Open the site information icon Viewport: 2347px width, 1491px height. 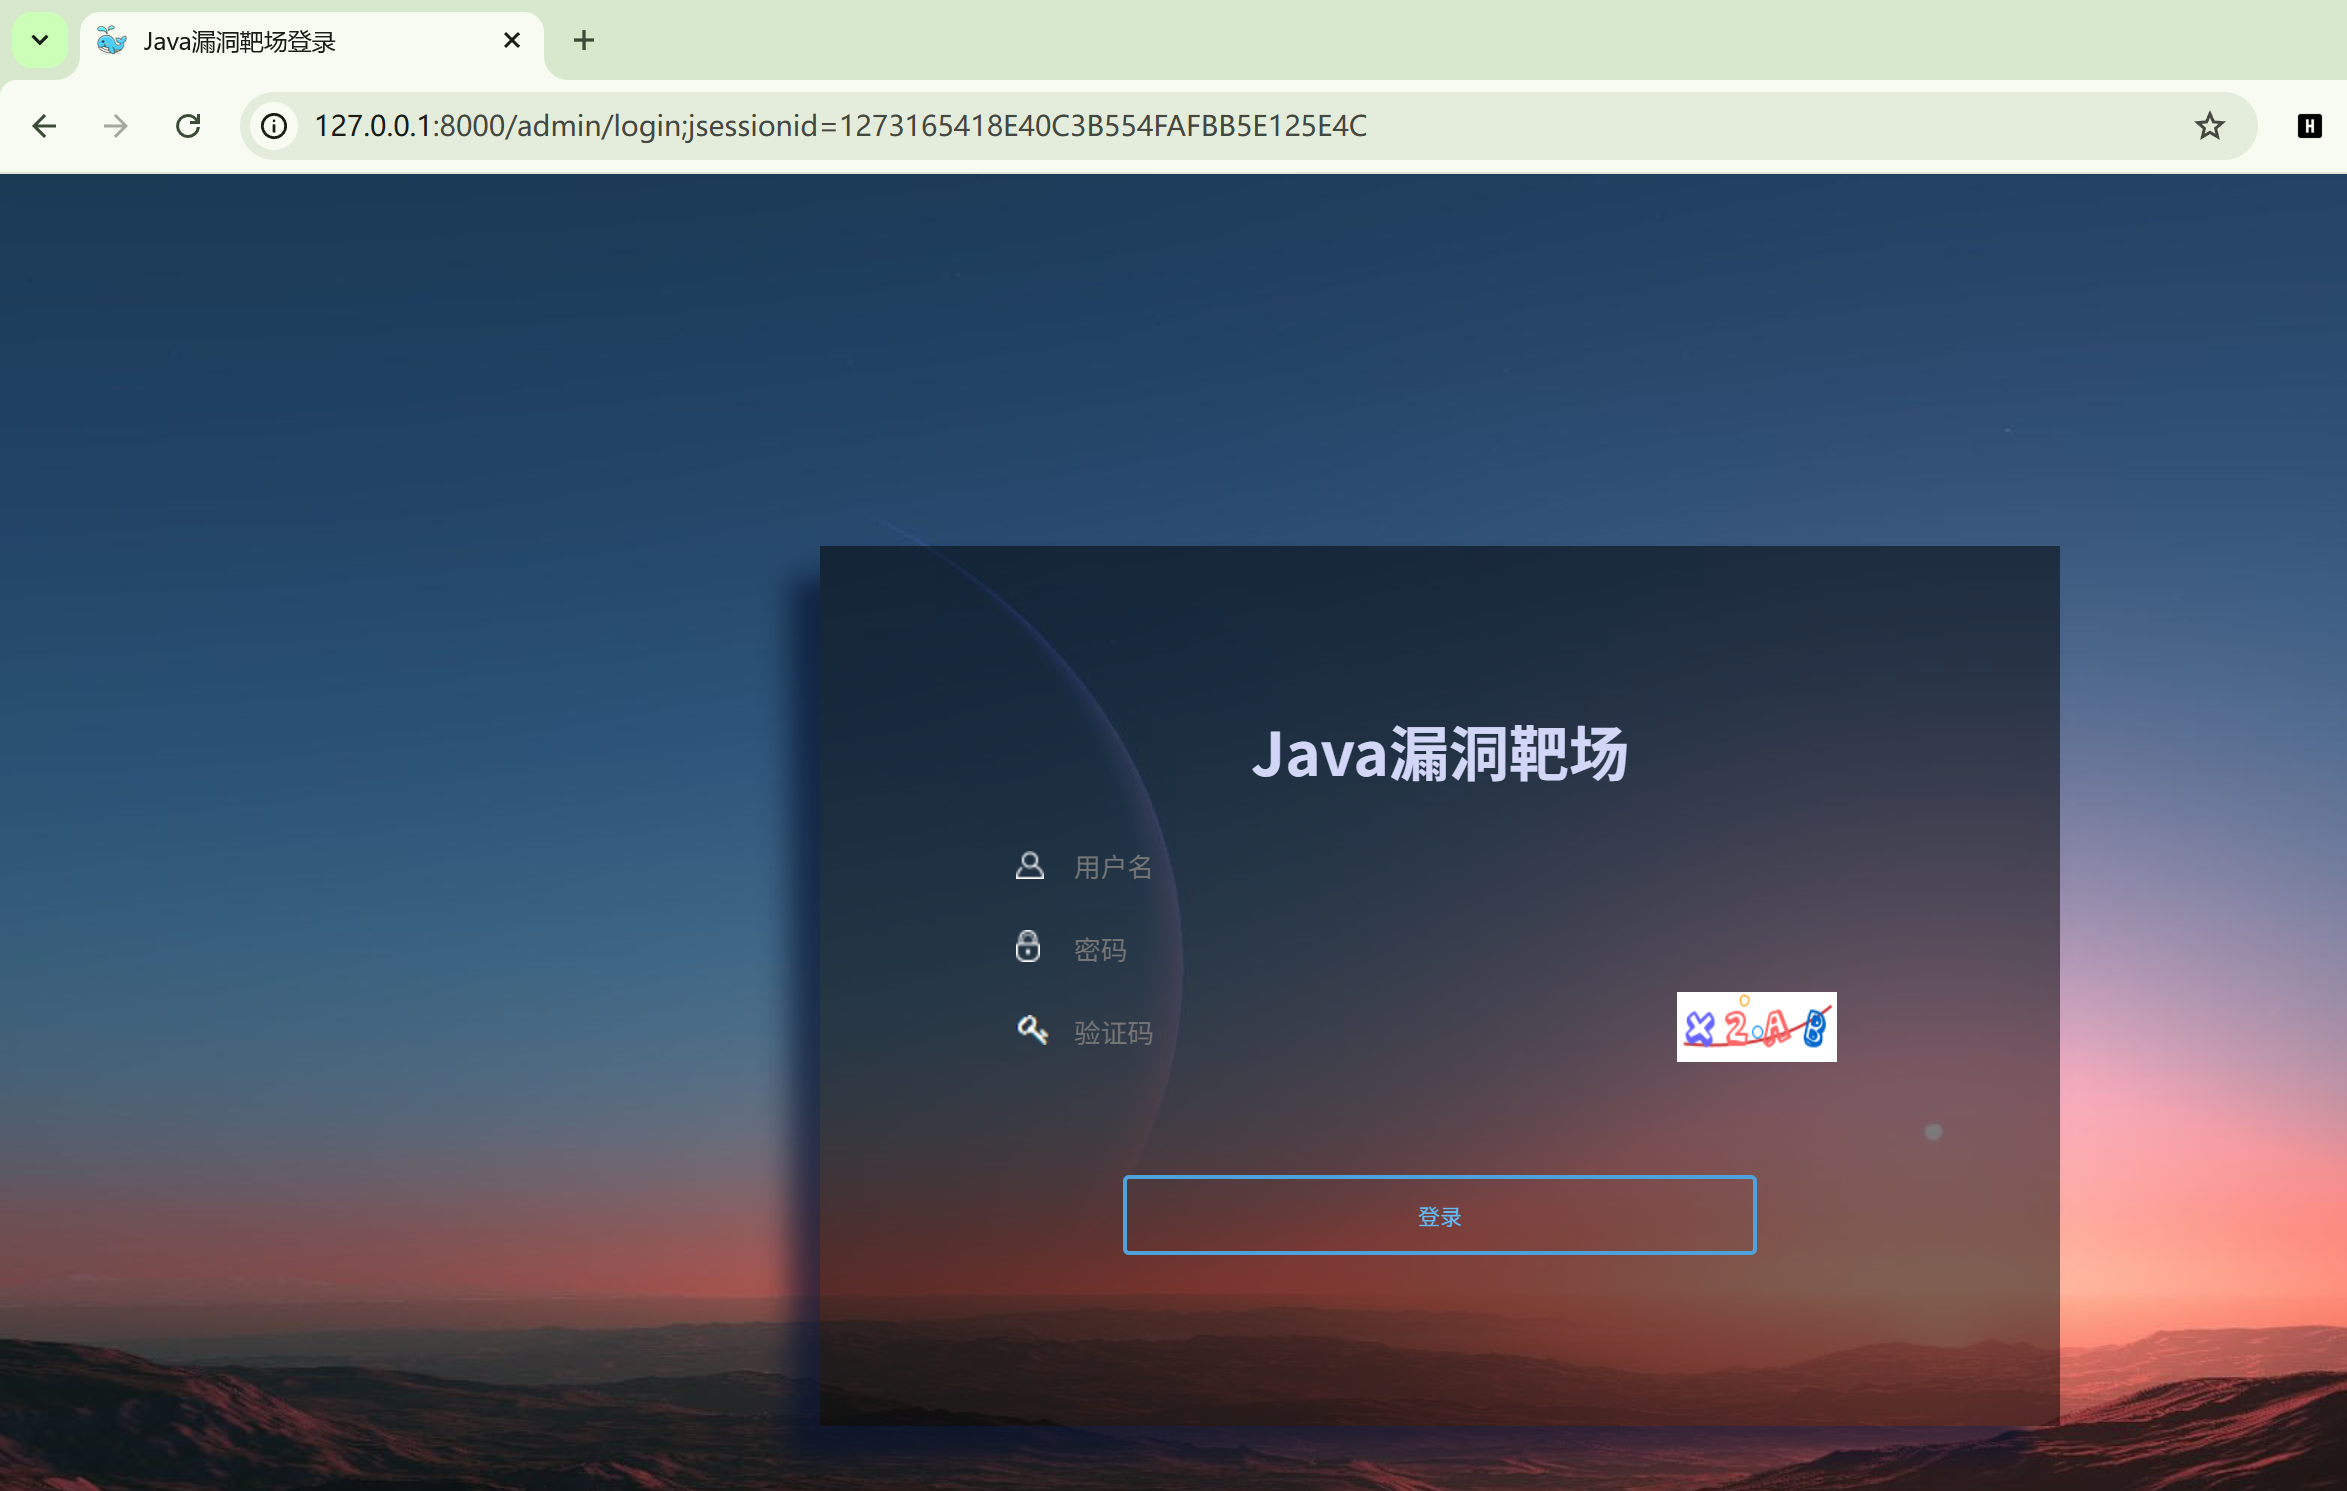point(274,126)
